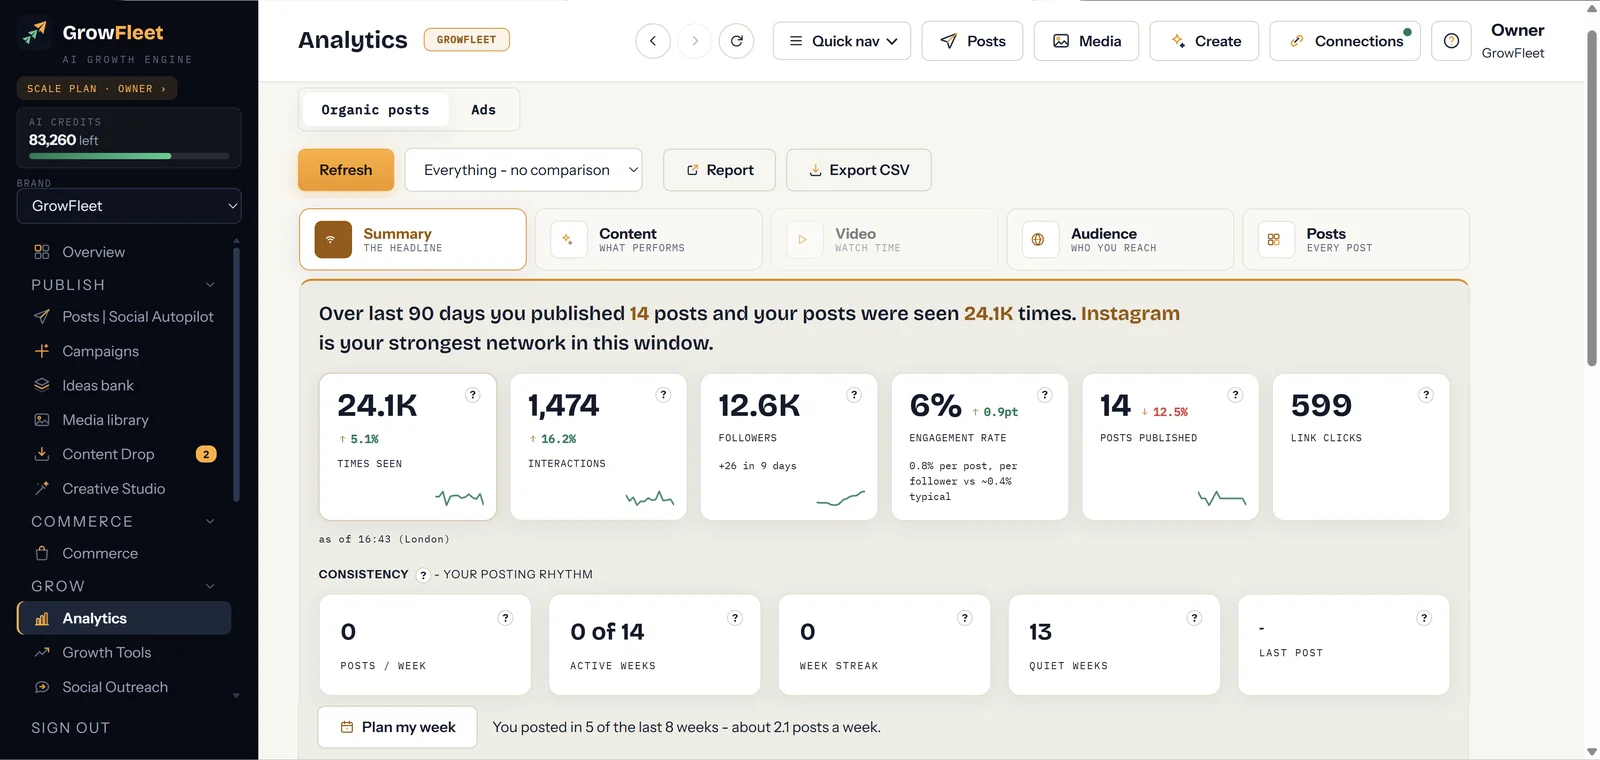Open Growth Tools in the sidebar
Image resolution: width=1600 pixels, height=760 pixels.
[x=124, y=653]
